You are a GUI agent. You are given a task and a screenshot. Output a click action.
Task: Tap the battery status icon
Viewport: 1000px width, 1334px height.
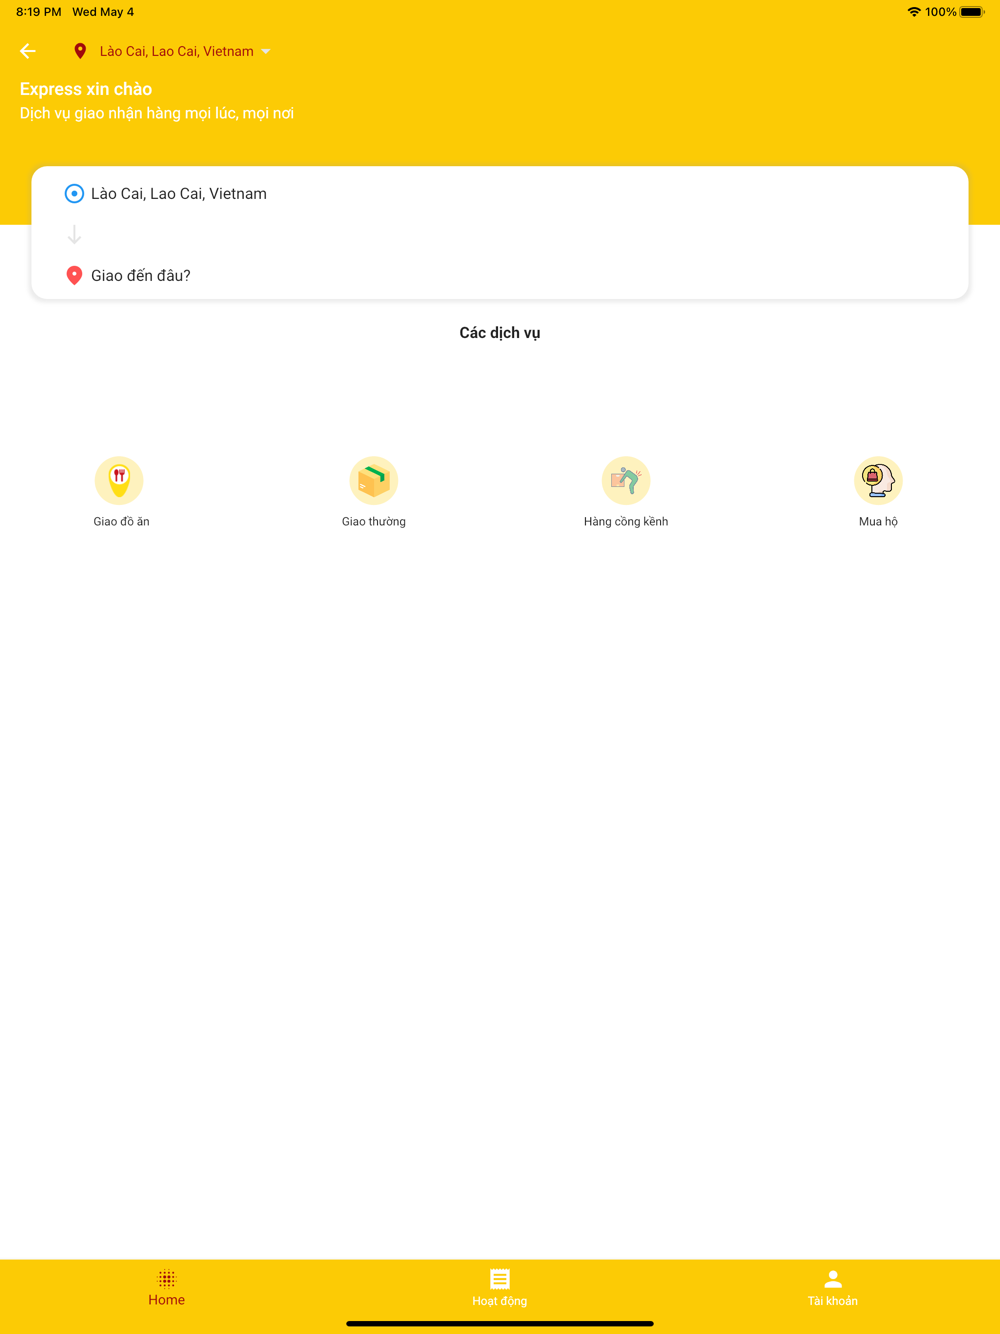972,12
